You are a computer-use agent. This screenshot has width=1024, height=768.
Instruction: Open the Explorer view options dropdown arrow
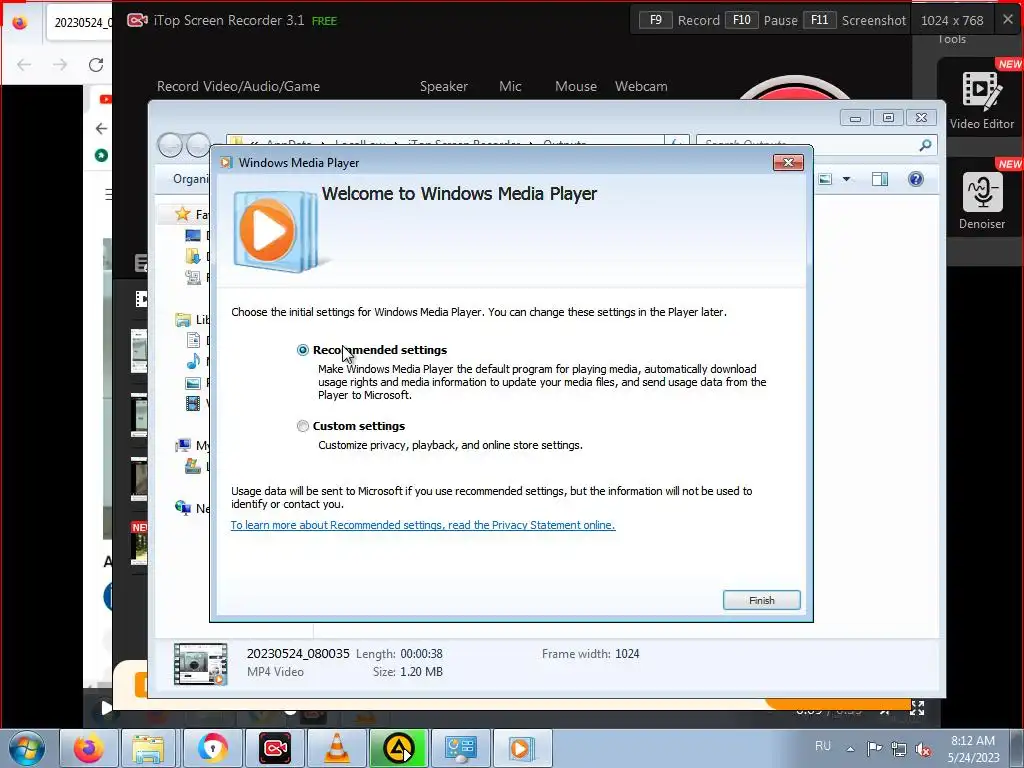846,179
